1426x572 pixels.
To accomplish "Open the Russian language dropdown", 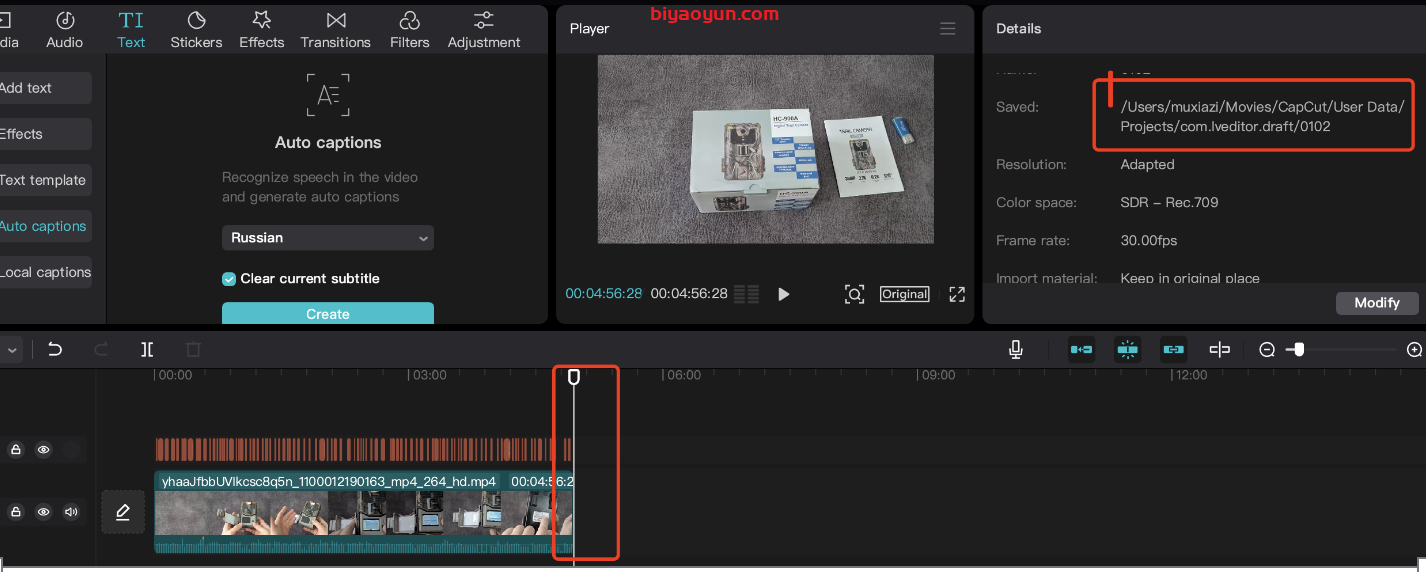I will tap(328, 238).
